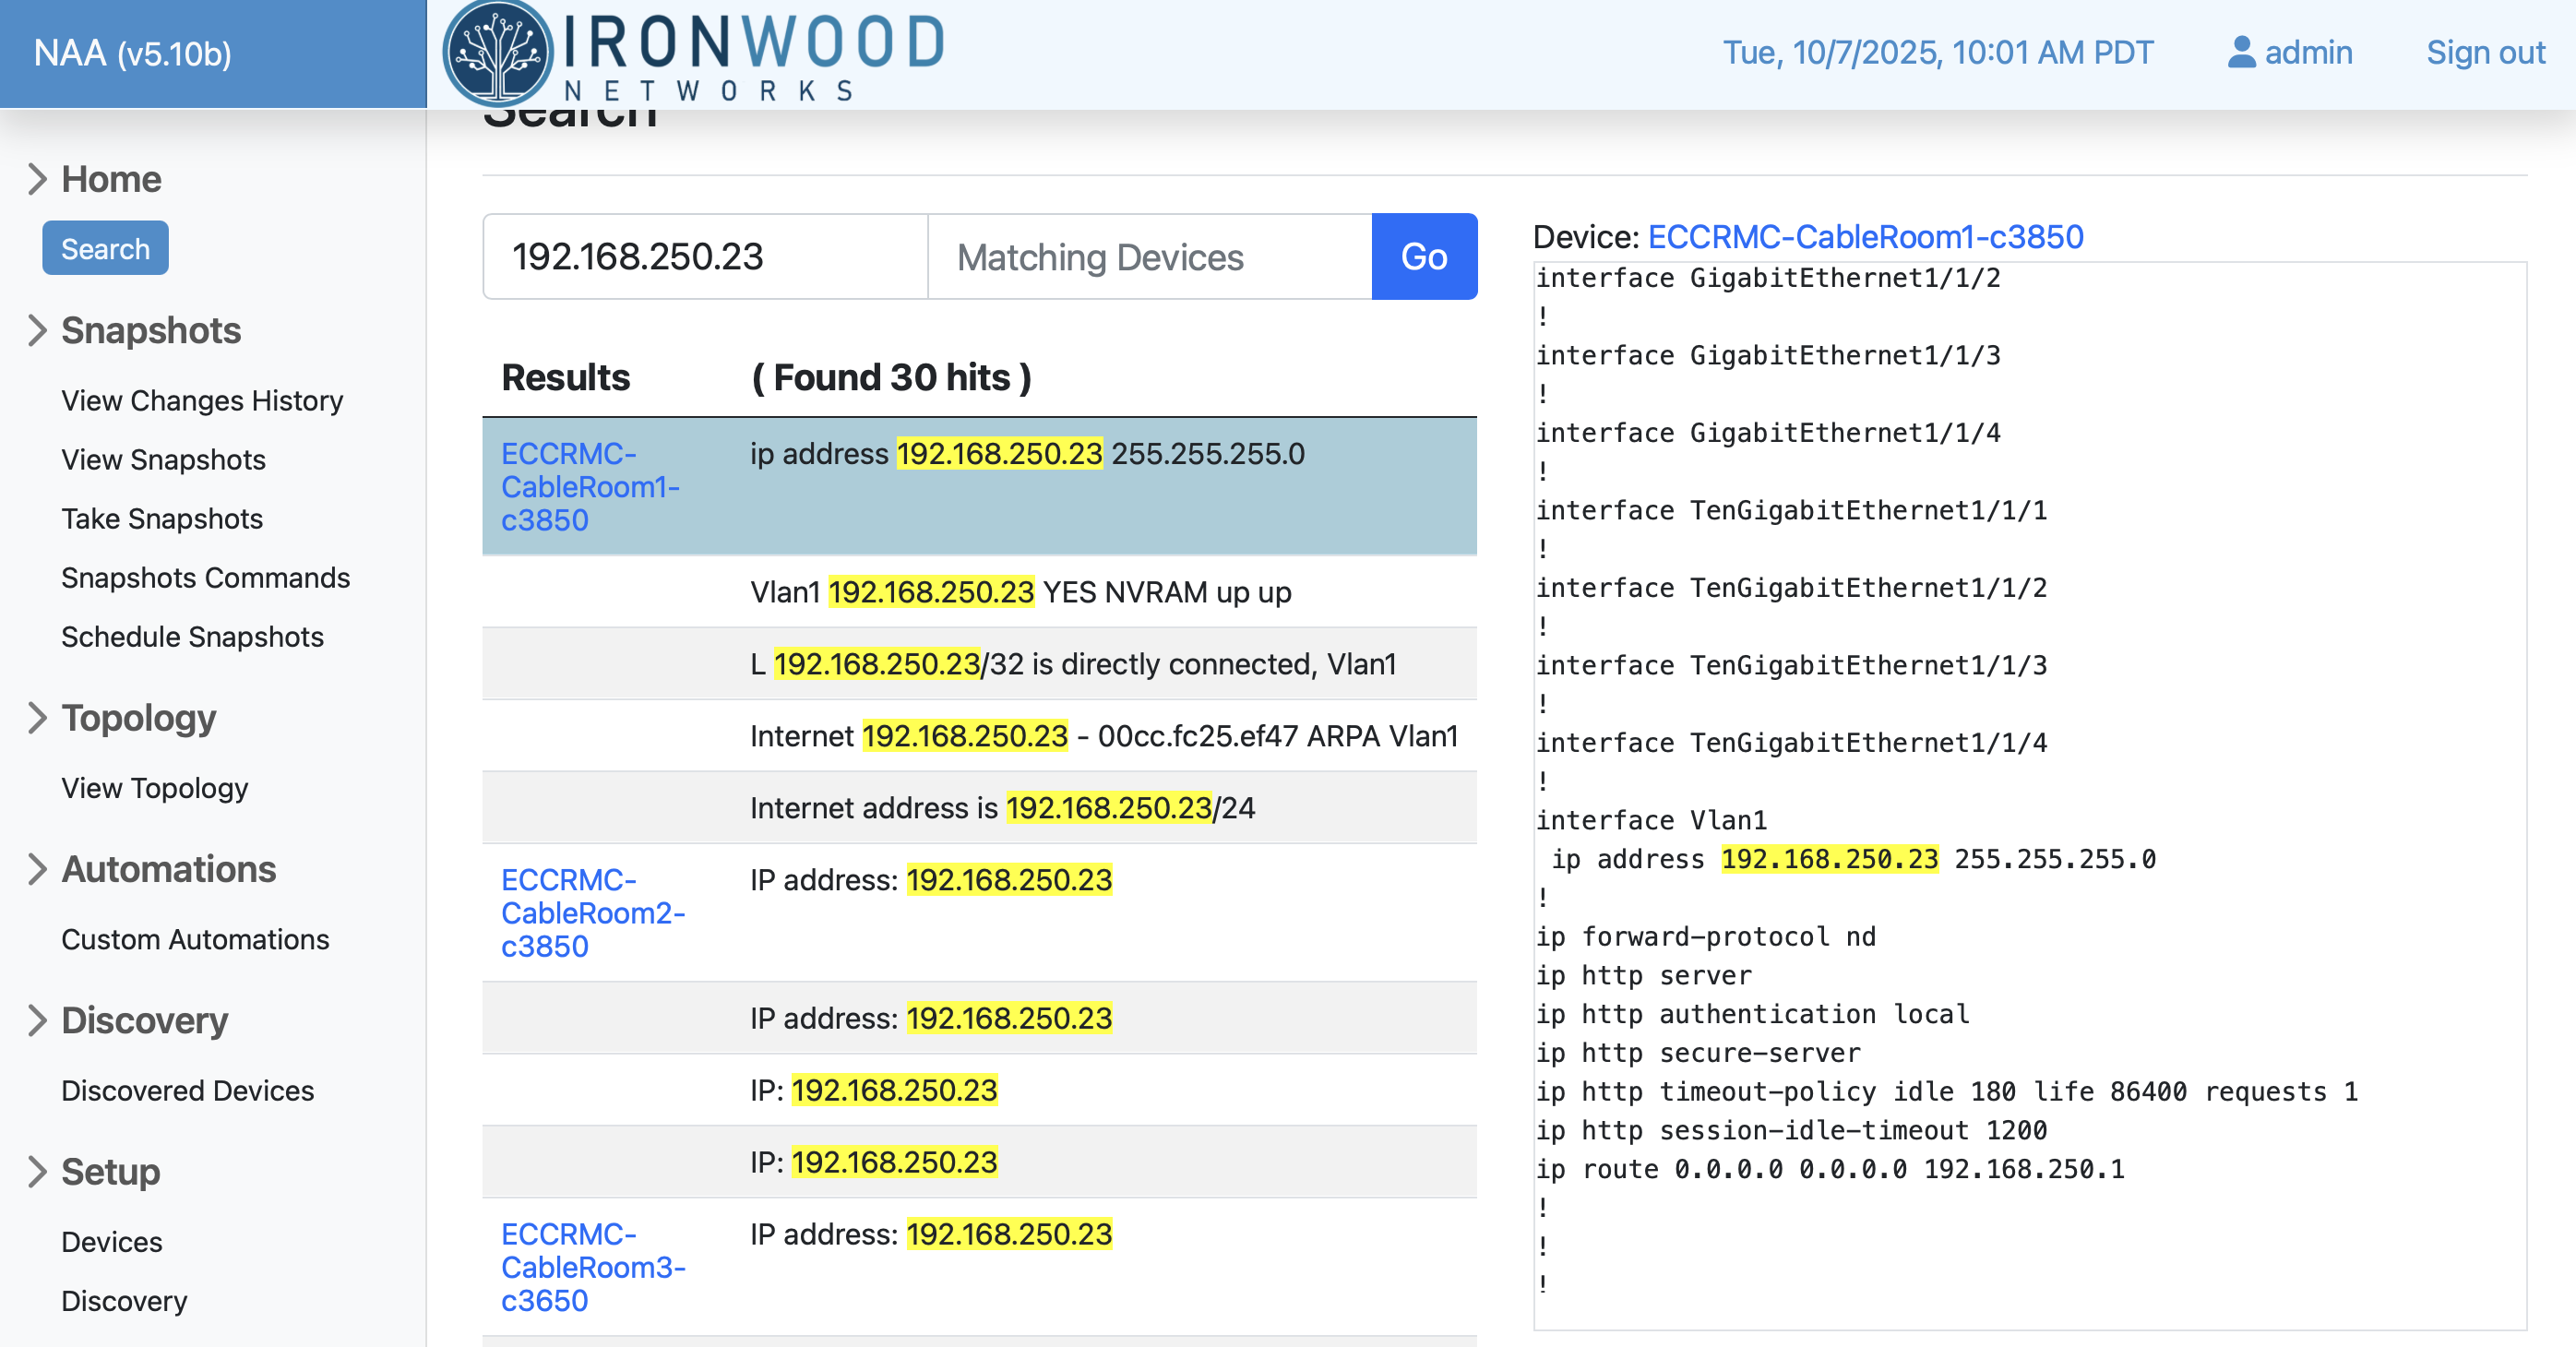The width and height of the screenshot is (2576, 1347).
Task: Click the admin user icon
Action: click(2241, 52)
